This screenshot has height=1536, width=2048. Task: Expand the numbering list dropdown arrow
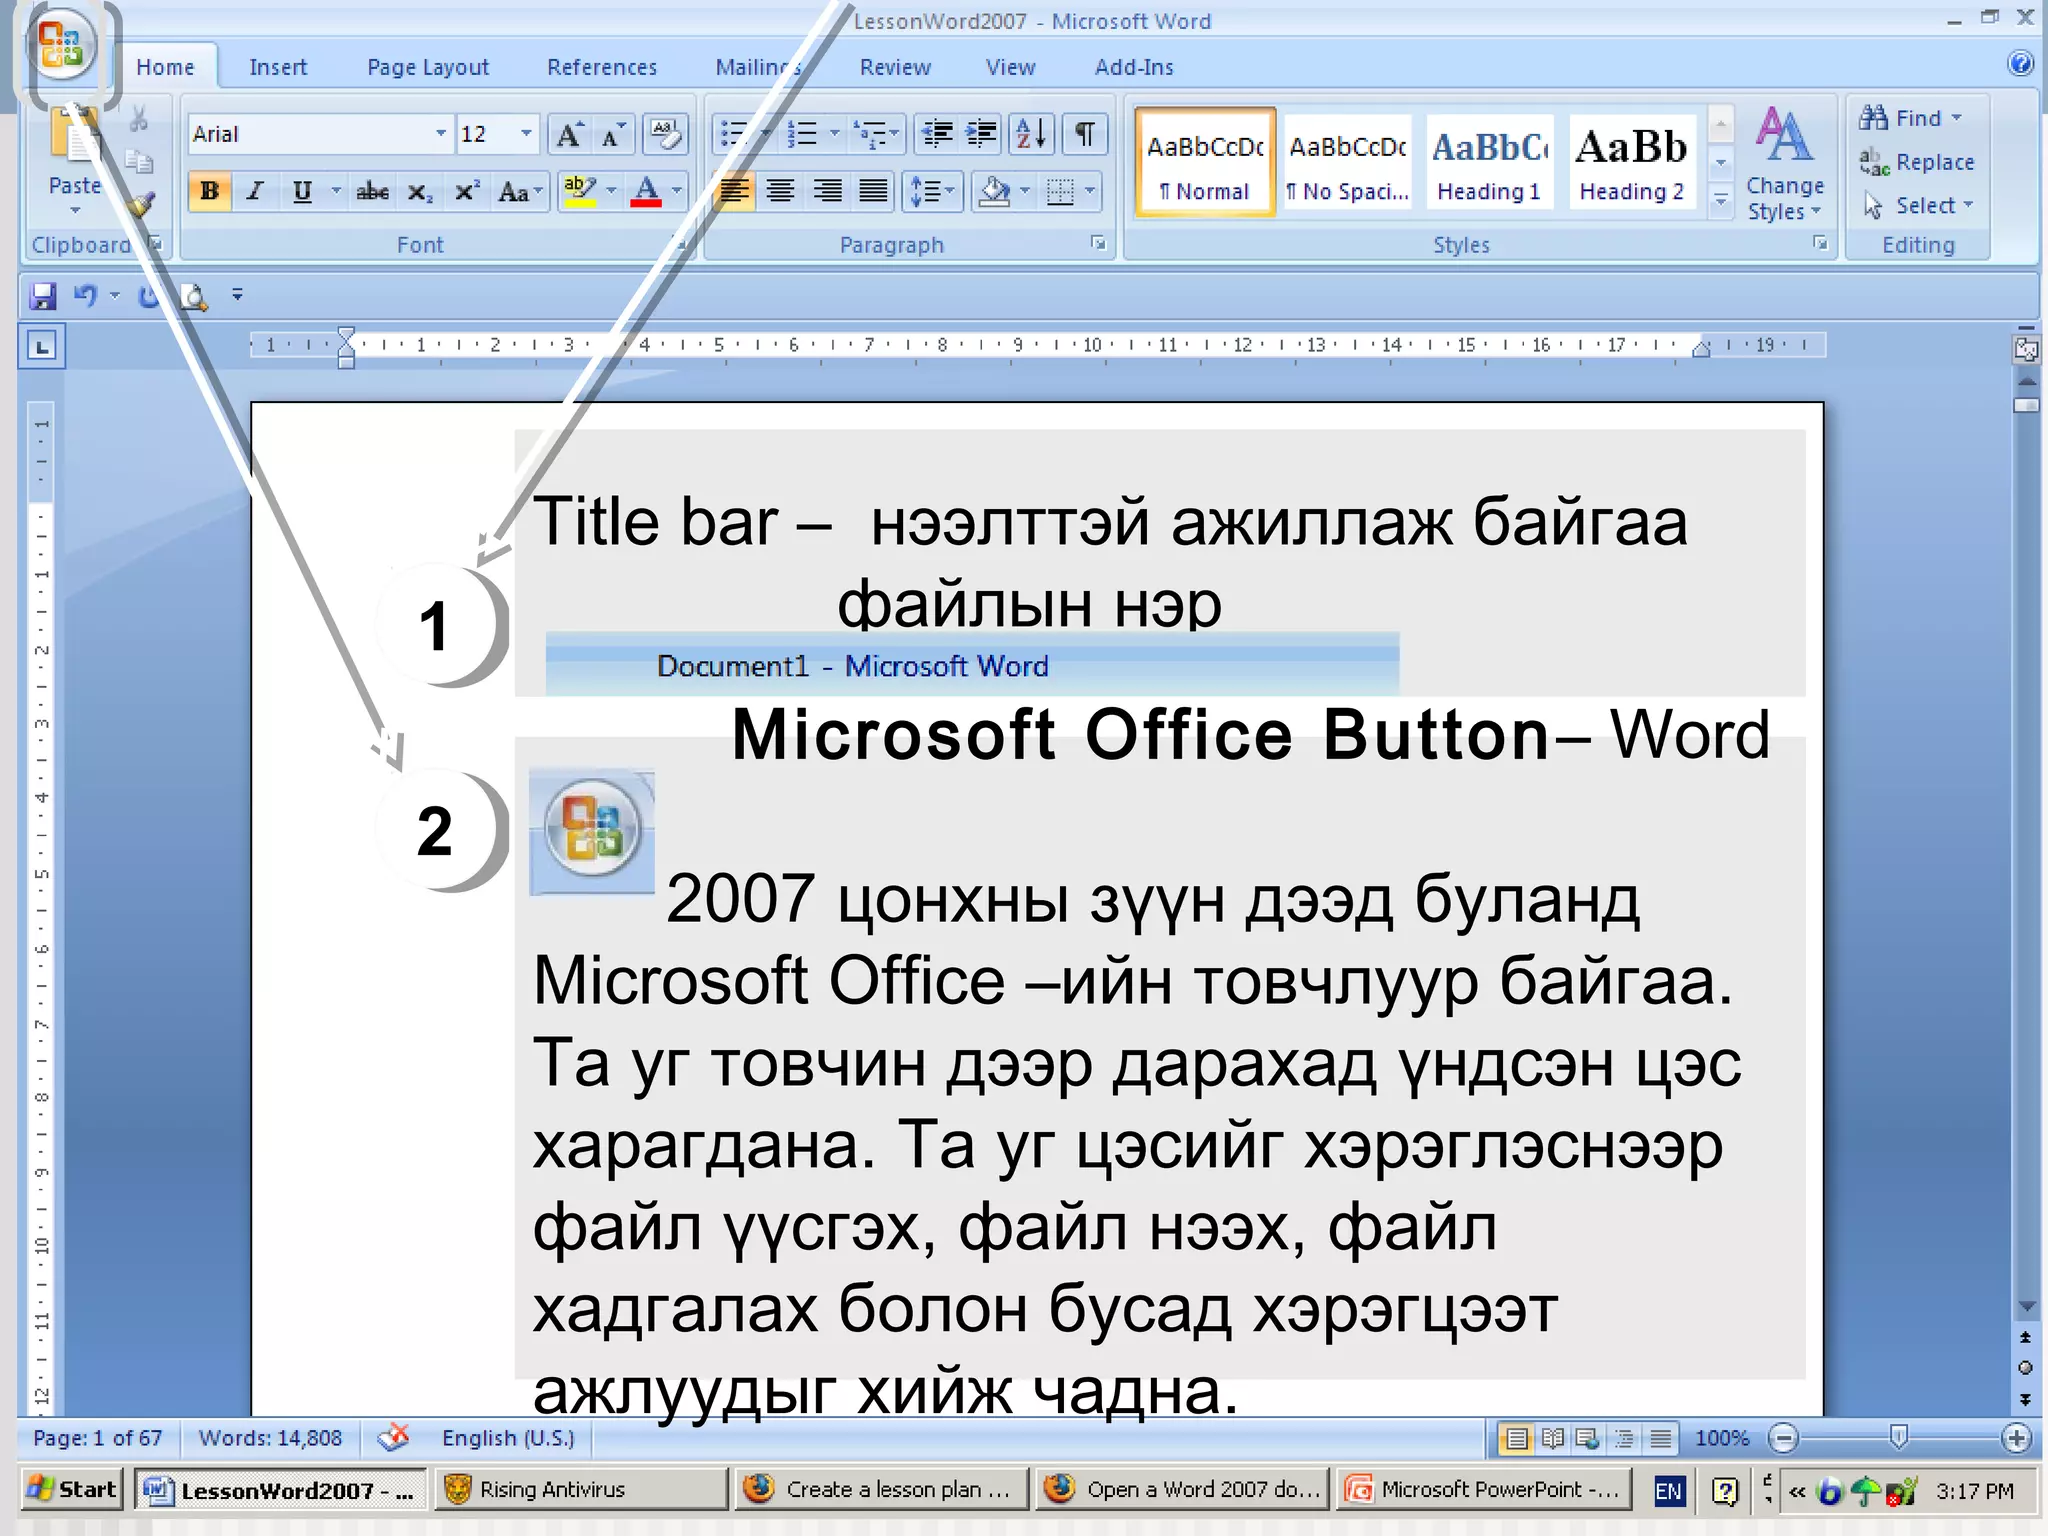[834, 134]
